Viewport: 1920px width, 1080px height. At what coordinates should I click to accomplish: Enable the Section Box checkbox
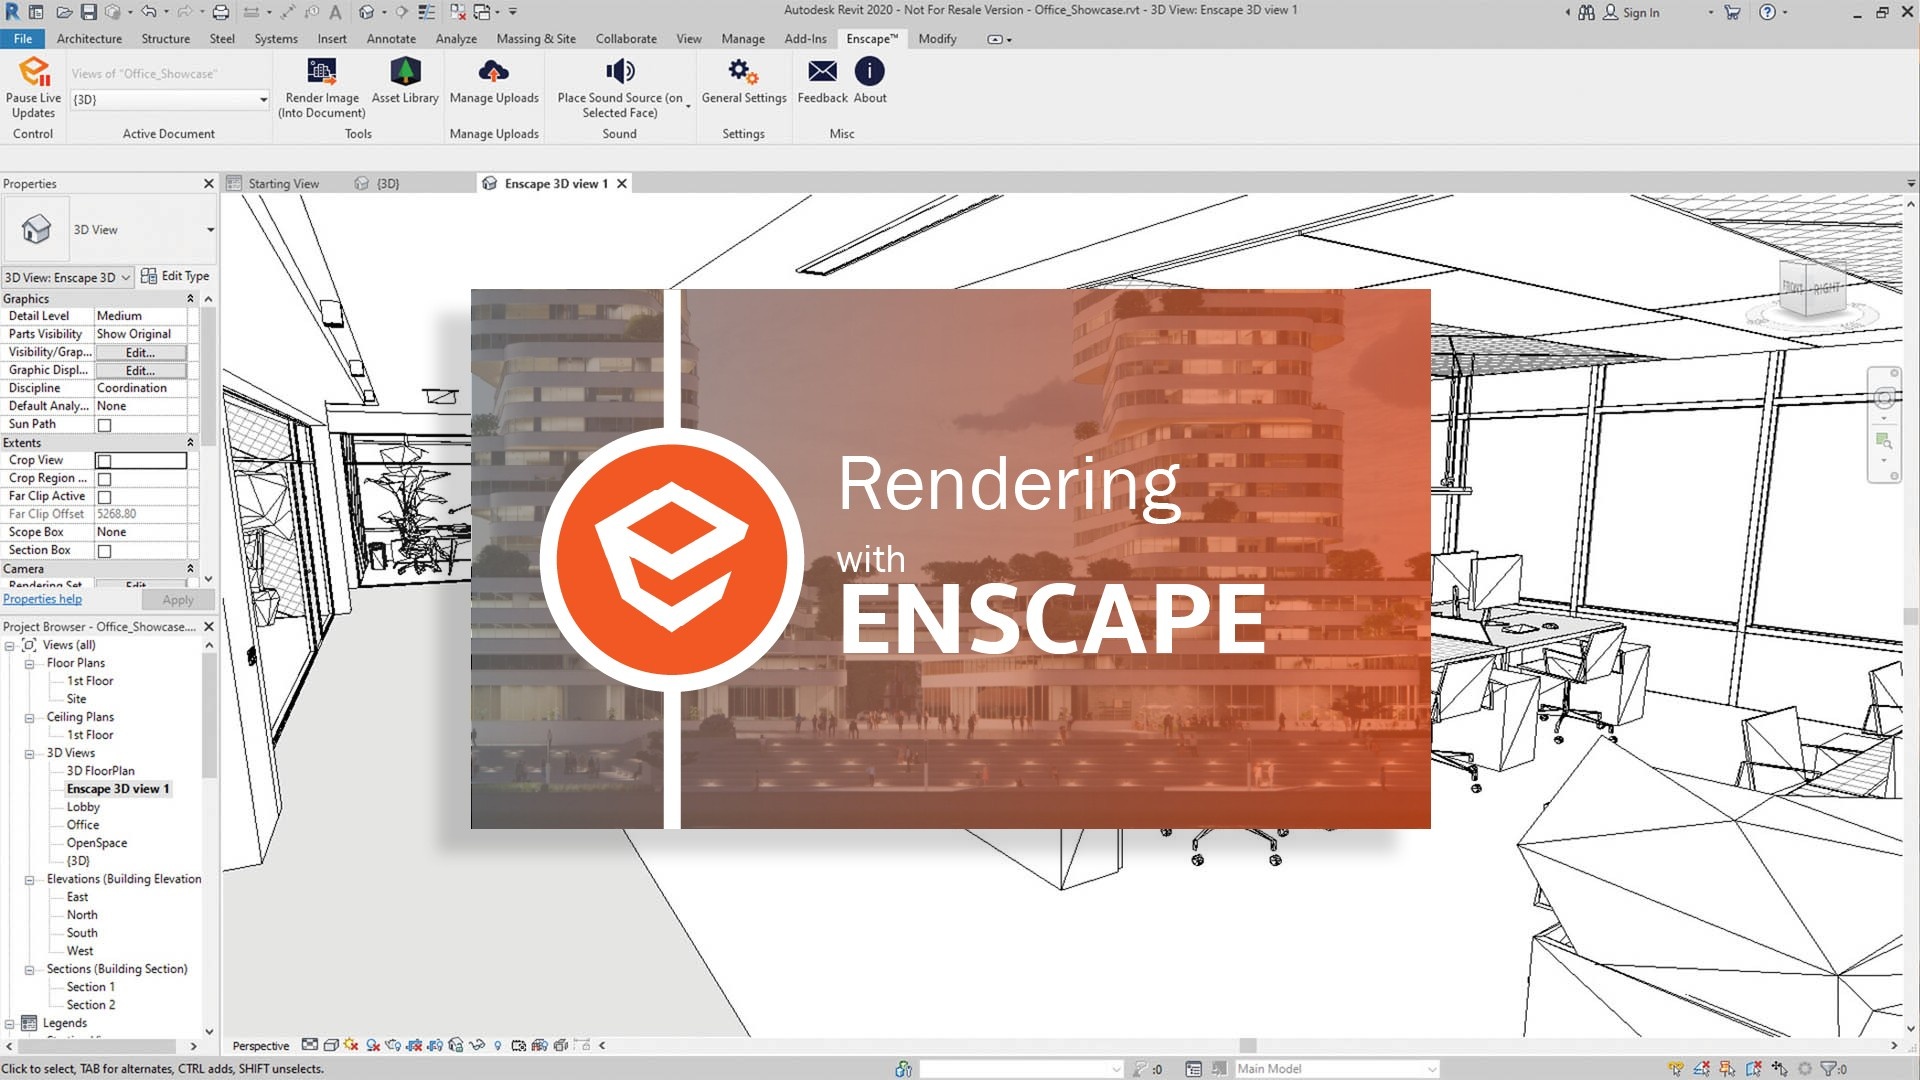point(104,551)
